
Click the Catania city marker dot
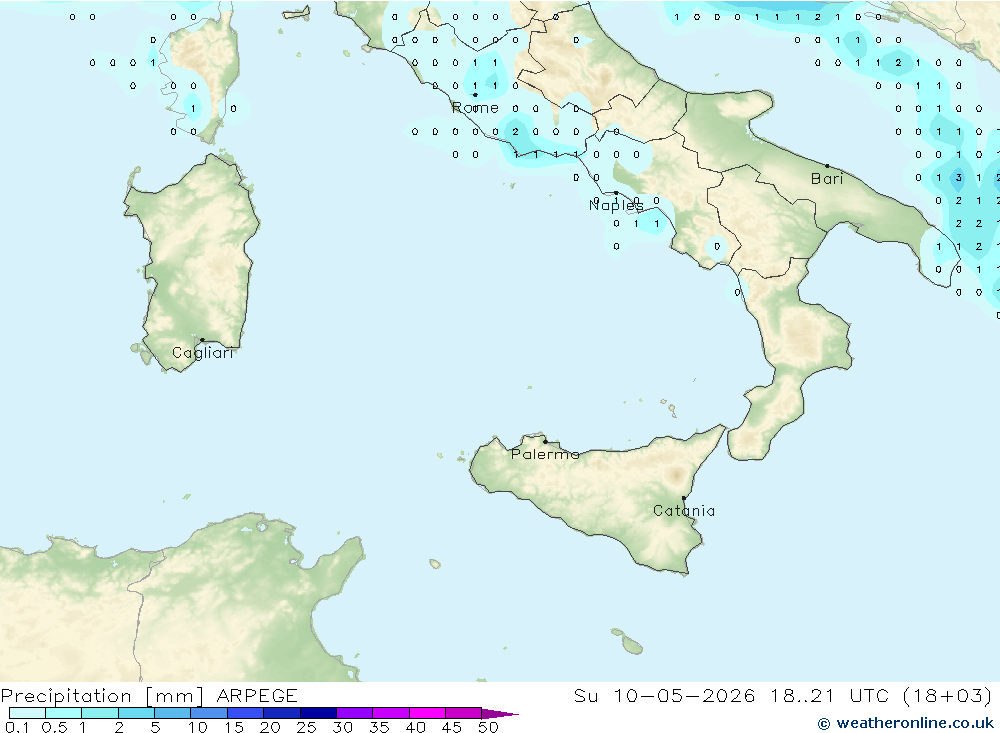(684, 498)
